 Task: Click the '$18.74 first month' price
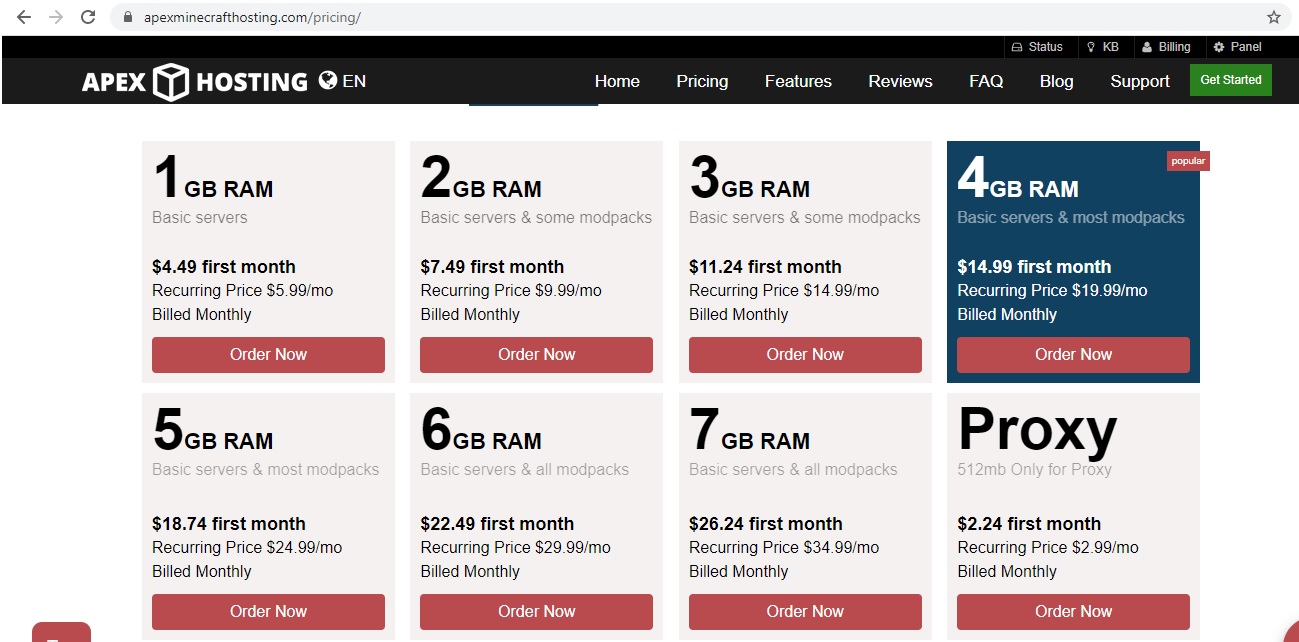[229, 524]
